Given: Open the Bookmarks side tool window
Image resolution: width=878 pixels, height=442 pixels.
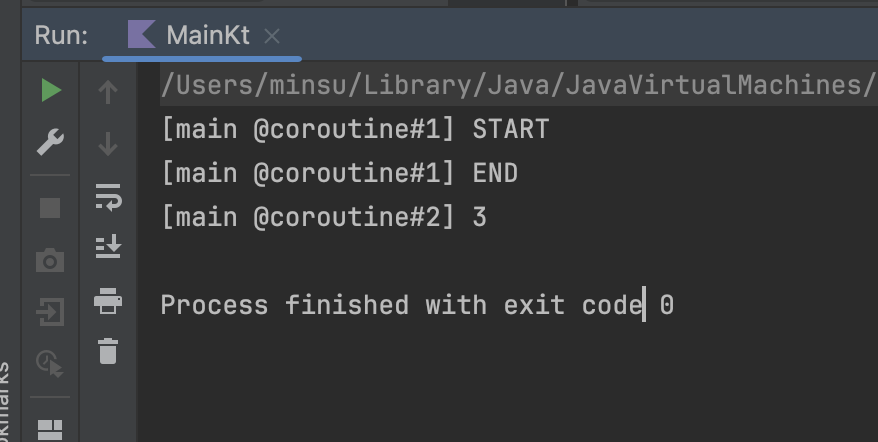Looking at the screenshot, I should click(x=4, y=402).
